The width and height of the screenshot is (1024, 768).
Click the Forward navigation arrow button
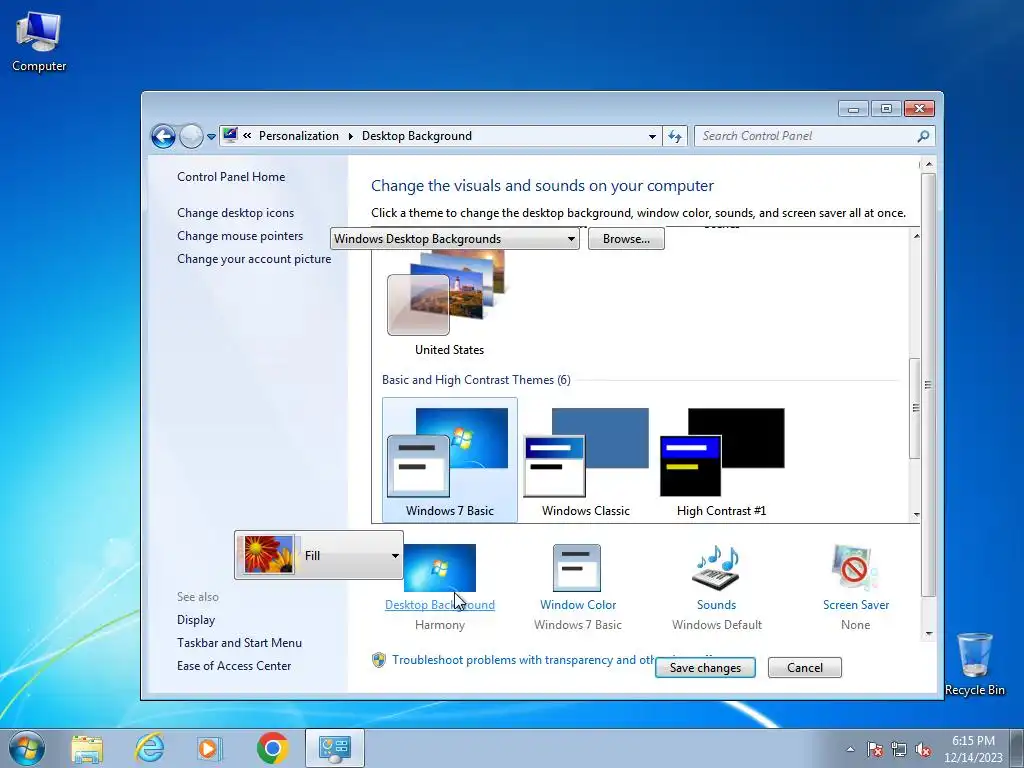pyautogui.click(x=191, y=136)
